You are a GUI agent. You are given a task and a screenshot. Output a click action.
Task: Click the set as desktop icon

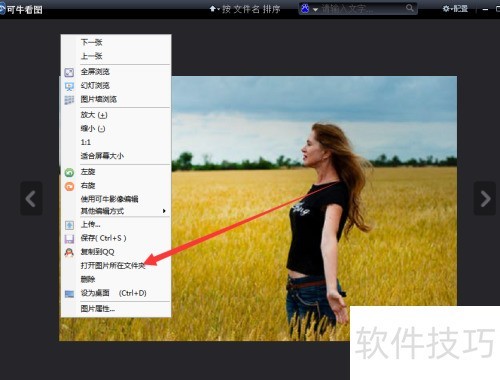tap(69, 294)
